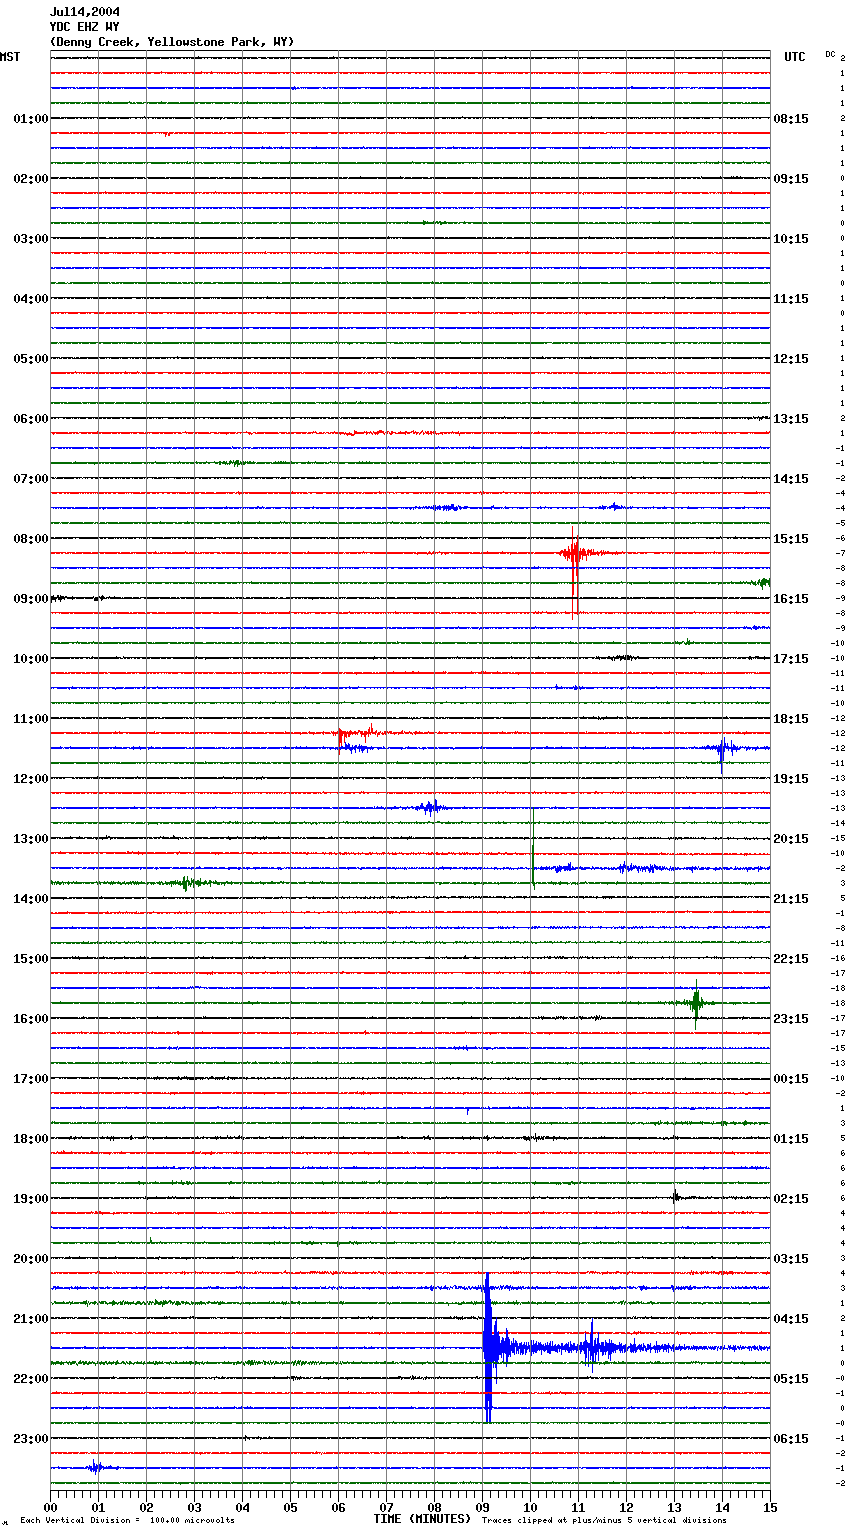Click the bottom axis minute label "09"
Image resolution: width=850 pixels, height=1534 pixels.
[x=482, y=1507]
